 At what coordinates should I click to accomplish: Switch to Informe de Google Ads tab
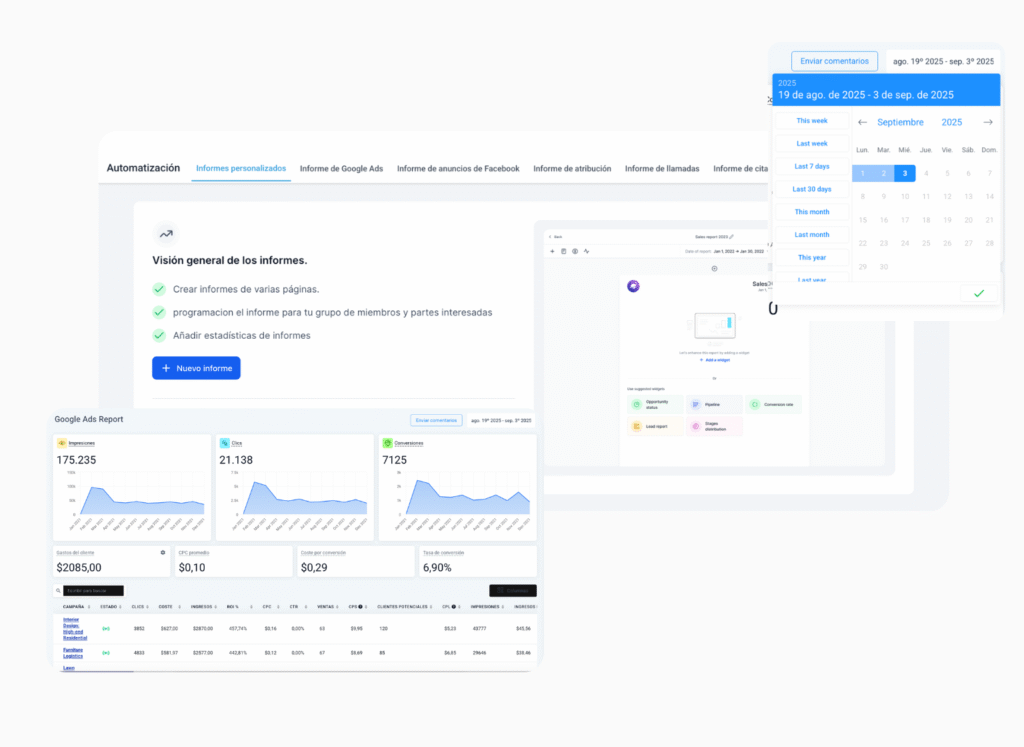point(341,168)
